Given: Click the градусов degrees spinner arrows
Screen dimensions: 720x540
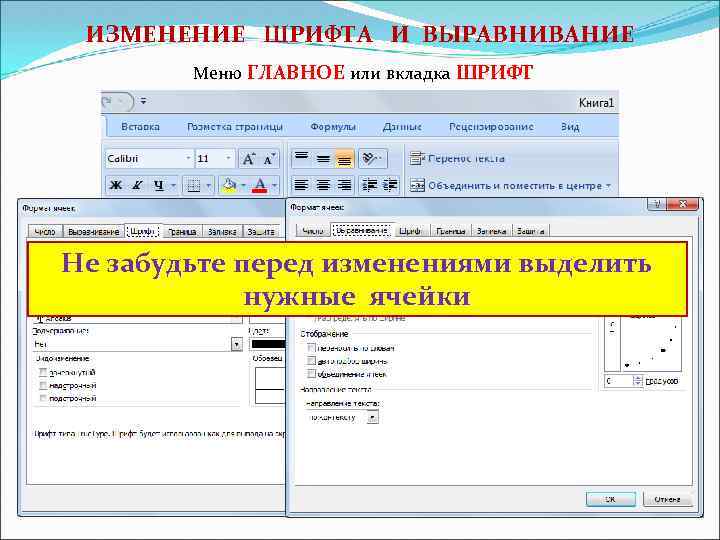Looking at the screenshot, I should (x=637, y=381).
